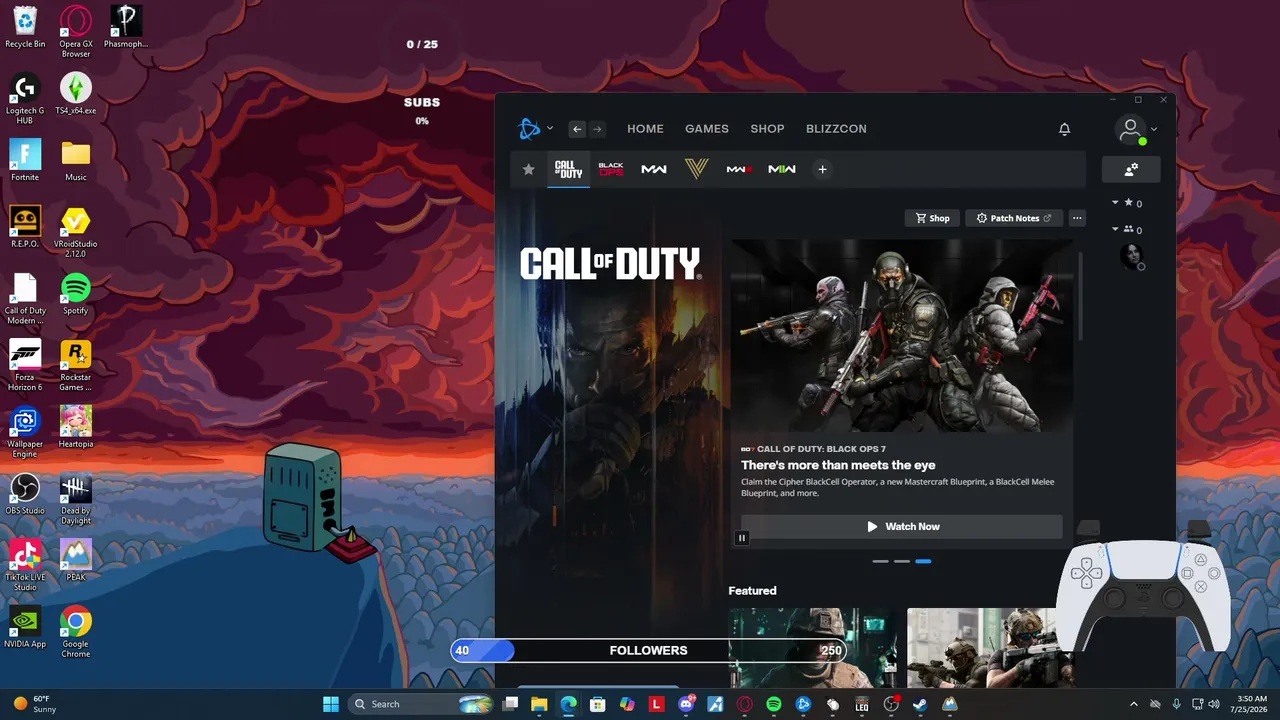
Task: Select the Black Ops game icon
Action: (611, 169)
